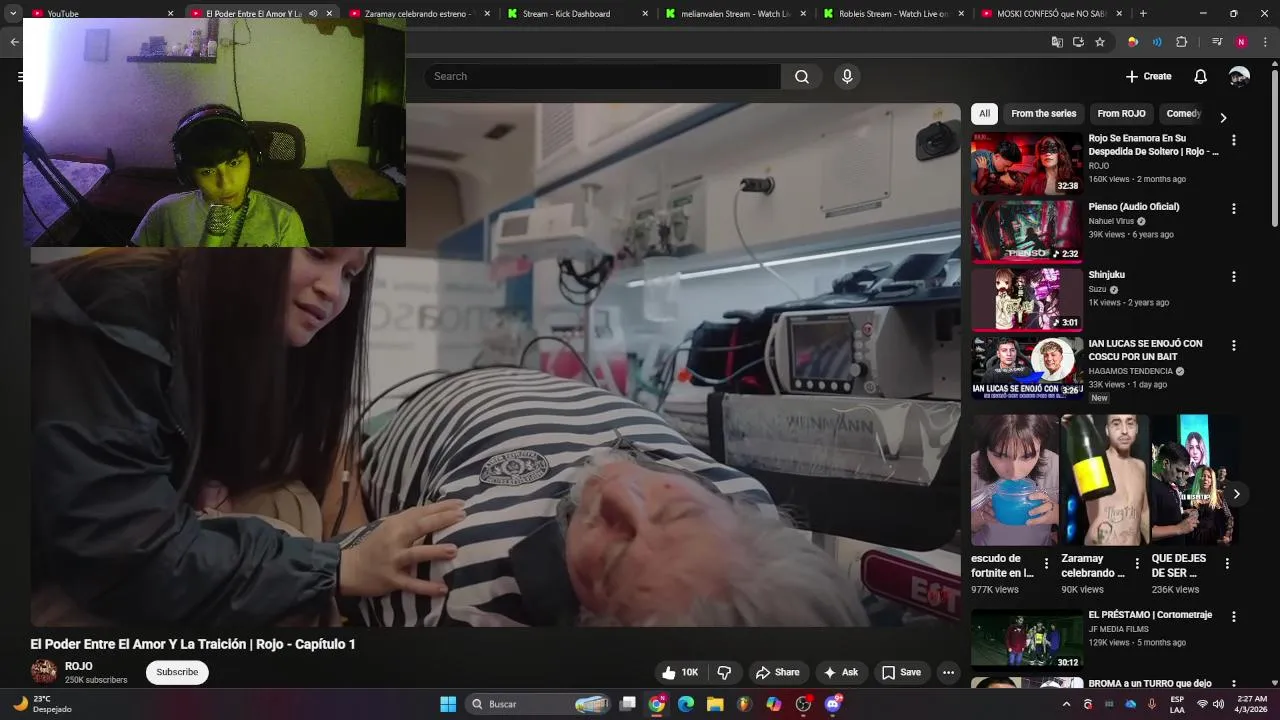Screen dimensions: 1280x720
Task: Mute the El Poder Entre El Amor tab audio
Action: click(x=313, y=13)
